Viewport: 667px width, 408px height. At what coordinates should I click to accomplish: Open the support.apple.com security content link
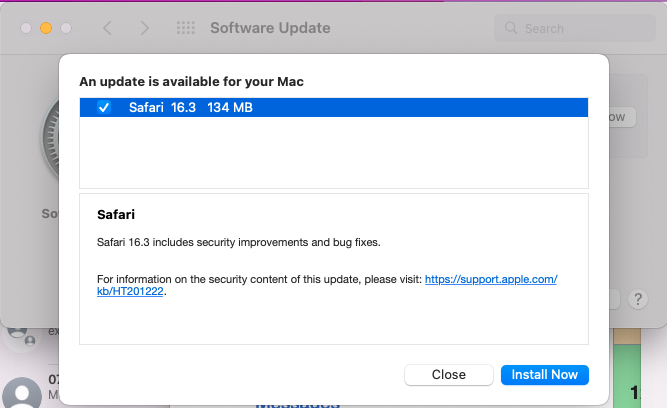pos(490,279)
